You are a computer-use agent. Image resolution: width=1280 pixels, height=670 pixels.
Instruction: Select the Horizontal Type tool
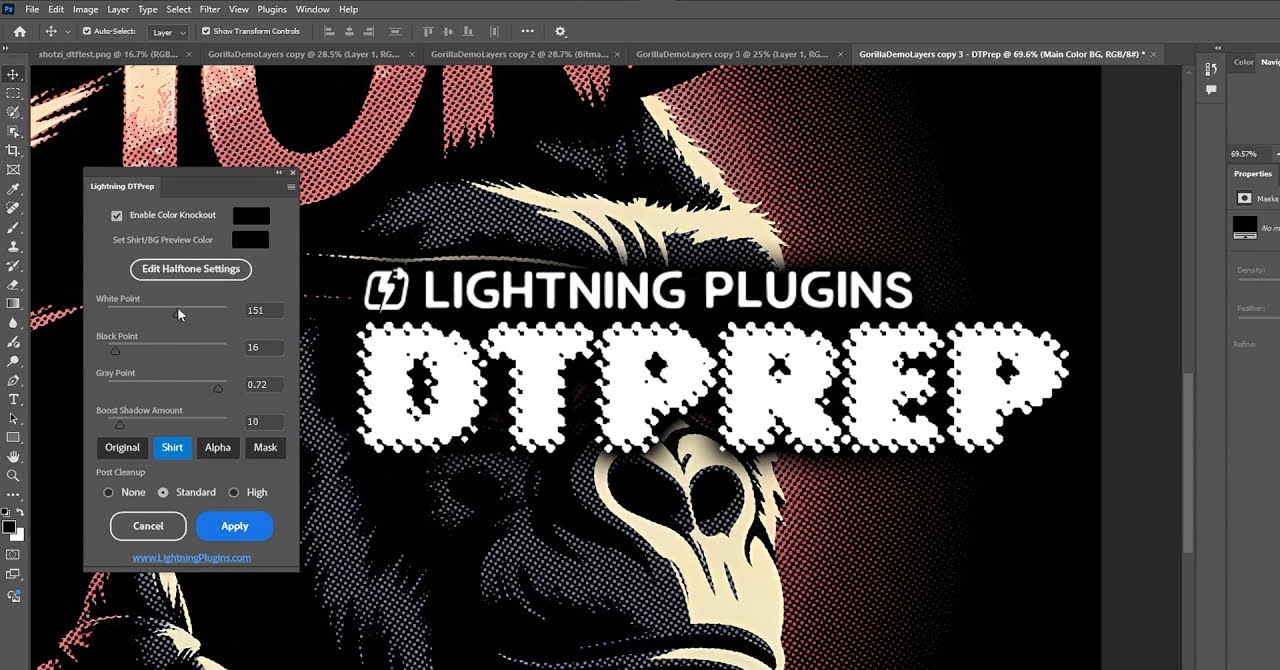pyautogui.click(x=13, y=400)
